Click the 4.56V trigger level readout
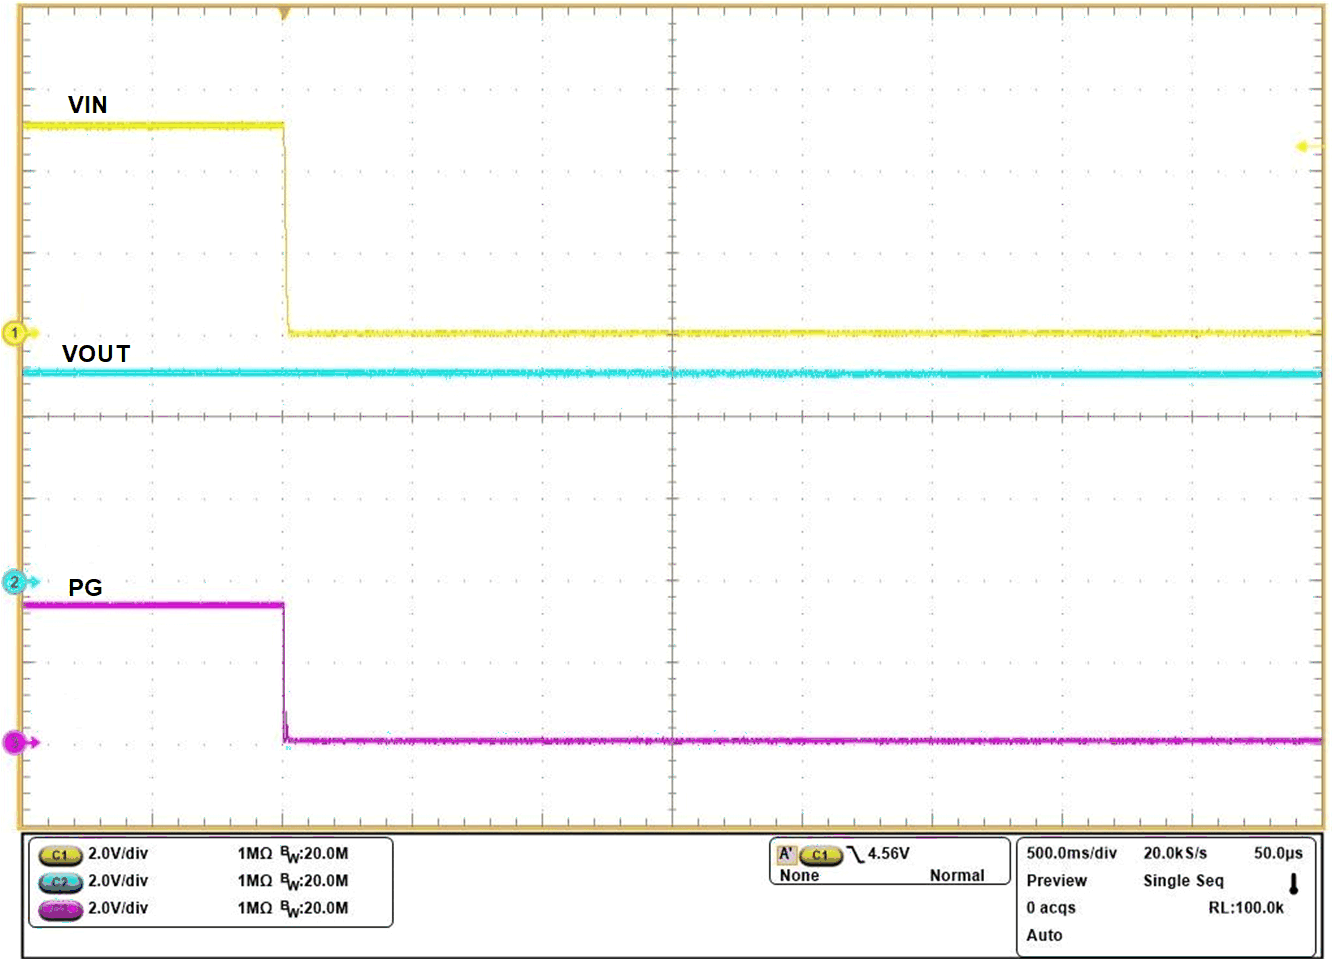Viewport: 1333px width, 960px height. pos(890,852)
